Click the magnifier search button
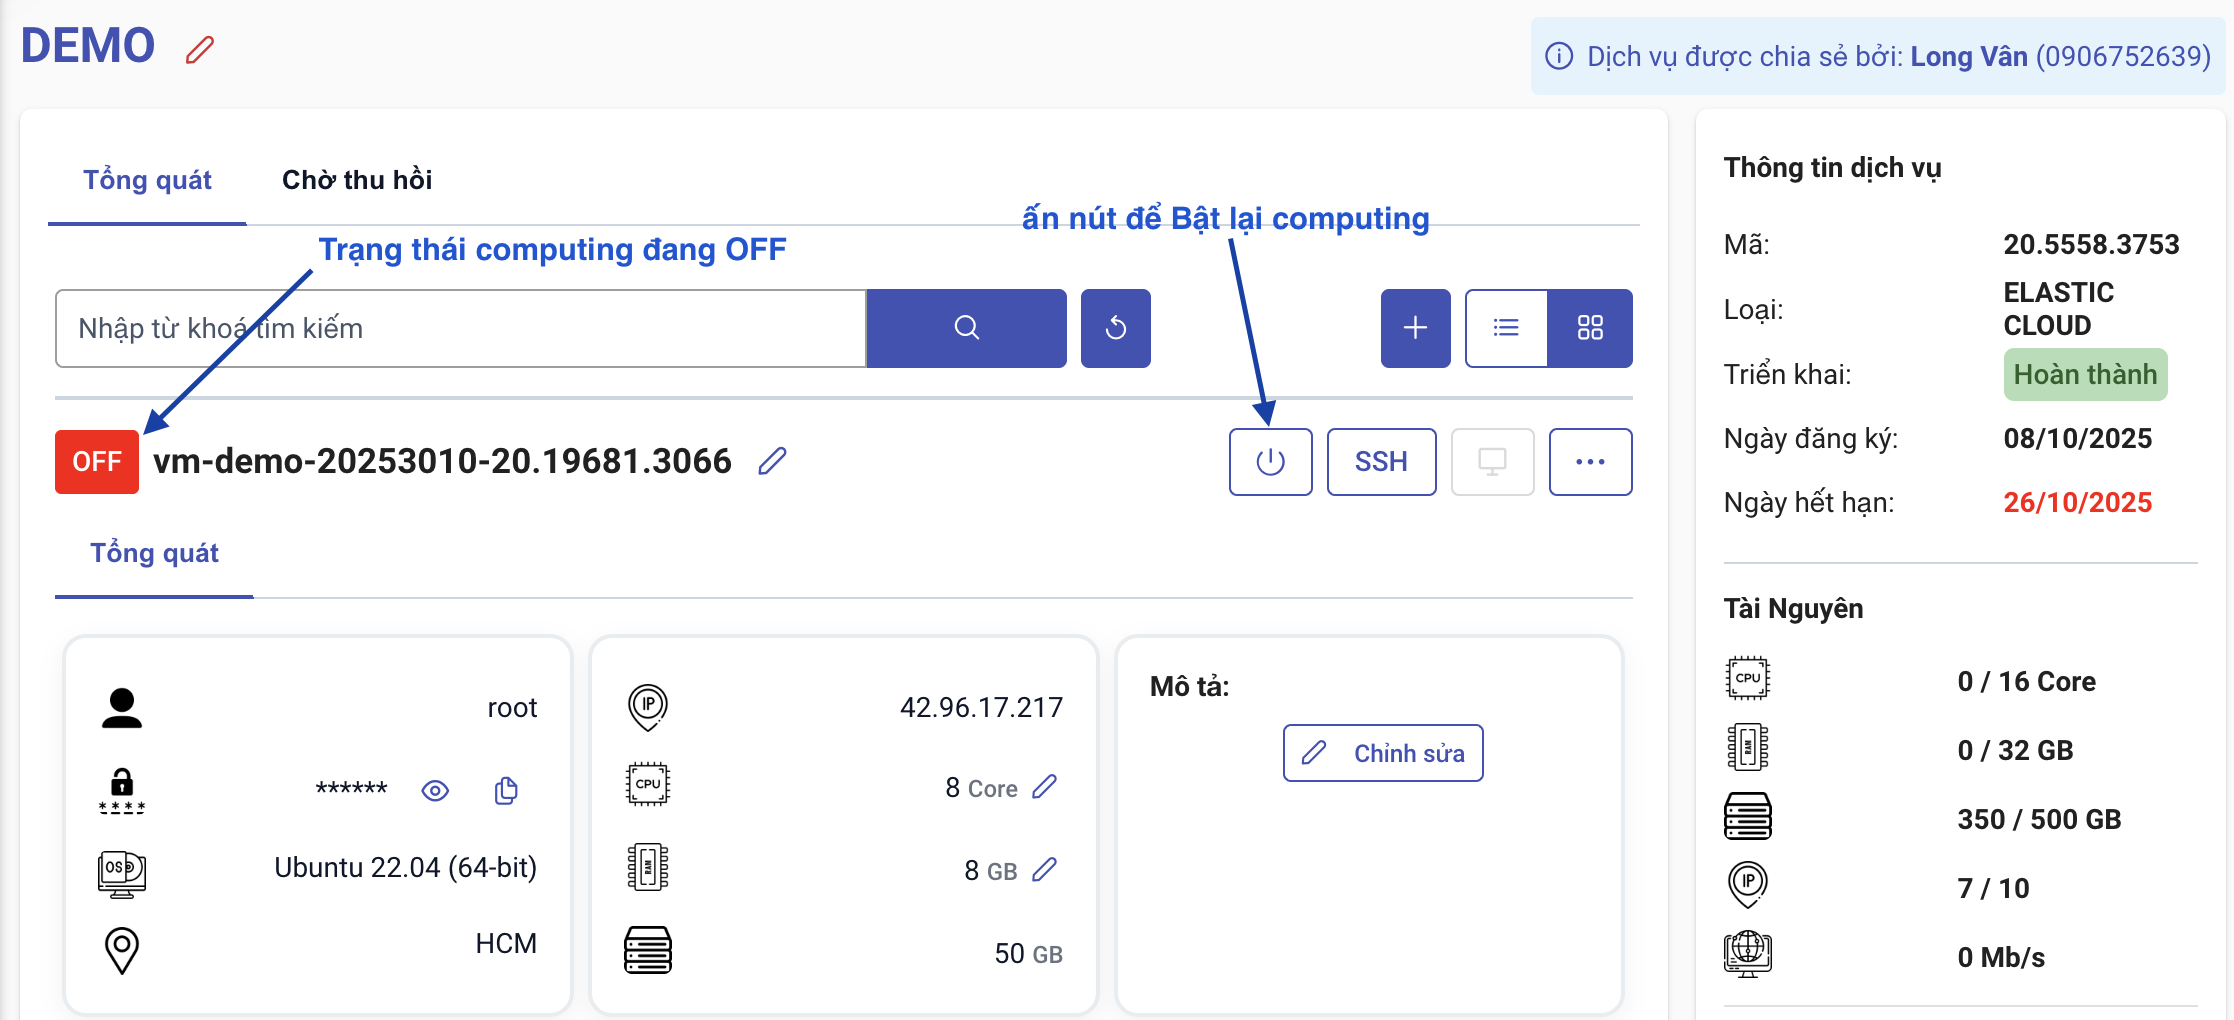Image resolution: width=2234 pixels, height=1020 pixels. click(x=966, y=328)
